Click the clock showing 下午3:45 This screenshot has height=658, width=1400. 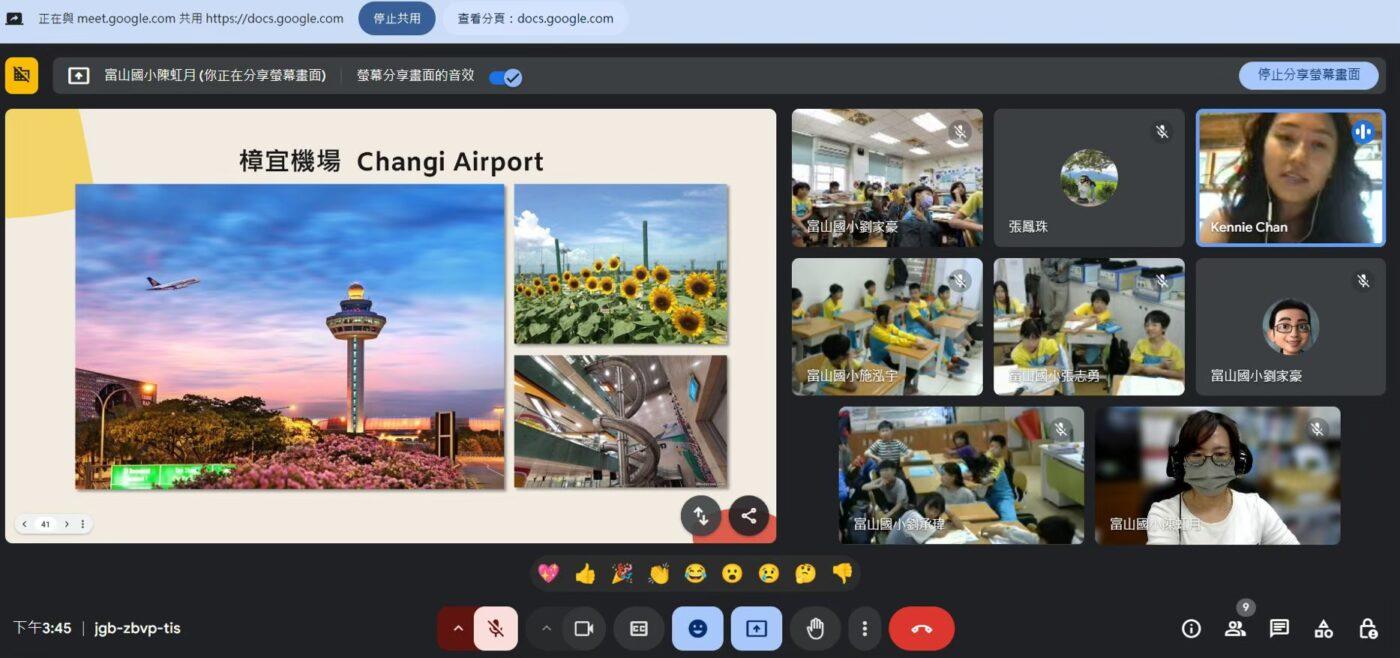[42, 629]
